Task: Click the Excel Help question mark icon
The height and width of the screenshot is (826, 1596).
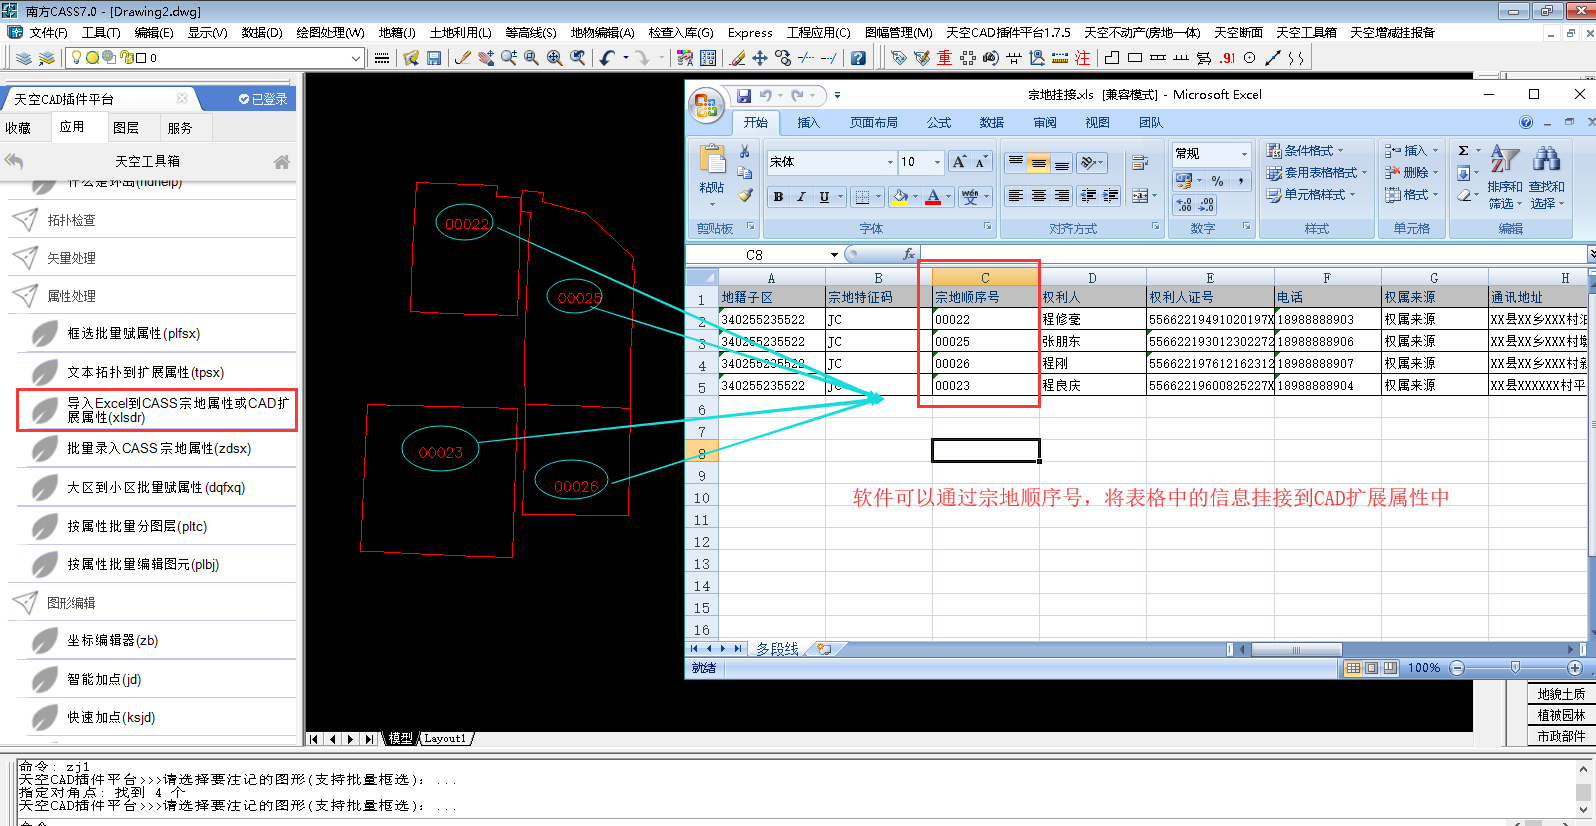Action: (x=1526, y=122)
